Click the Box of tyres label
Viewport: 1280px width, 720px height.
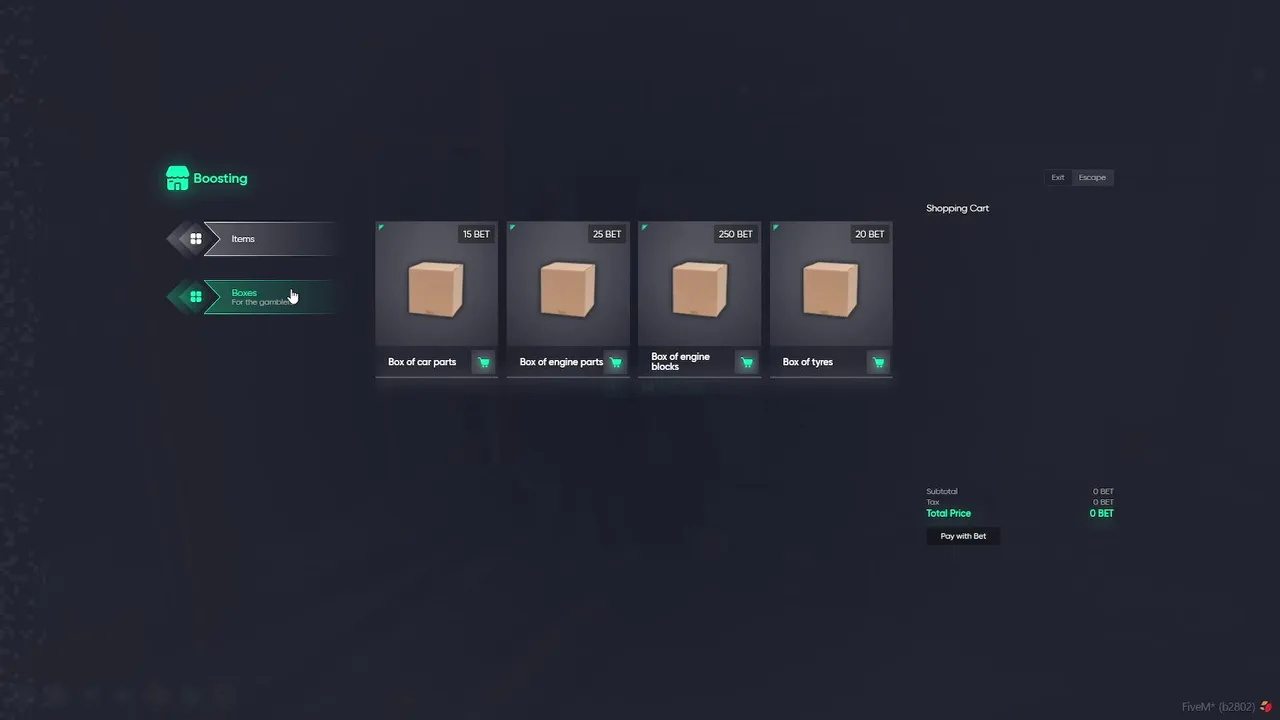pos(808,362)
